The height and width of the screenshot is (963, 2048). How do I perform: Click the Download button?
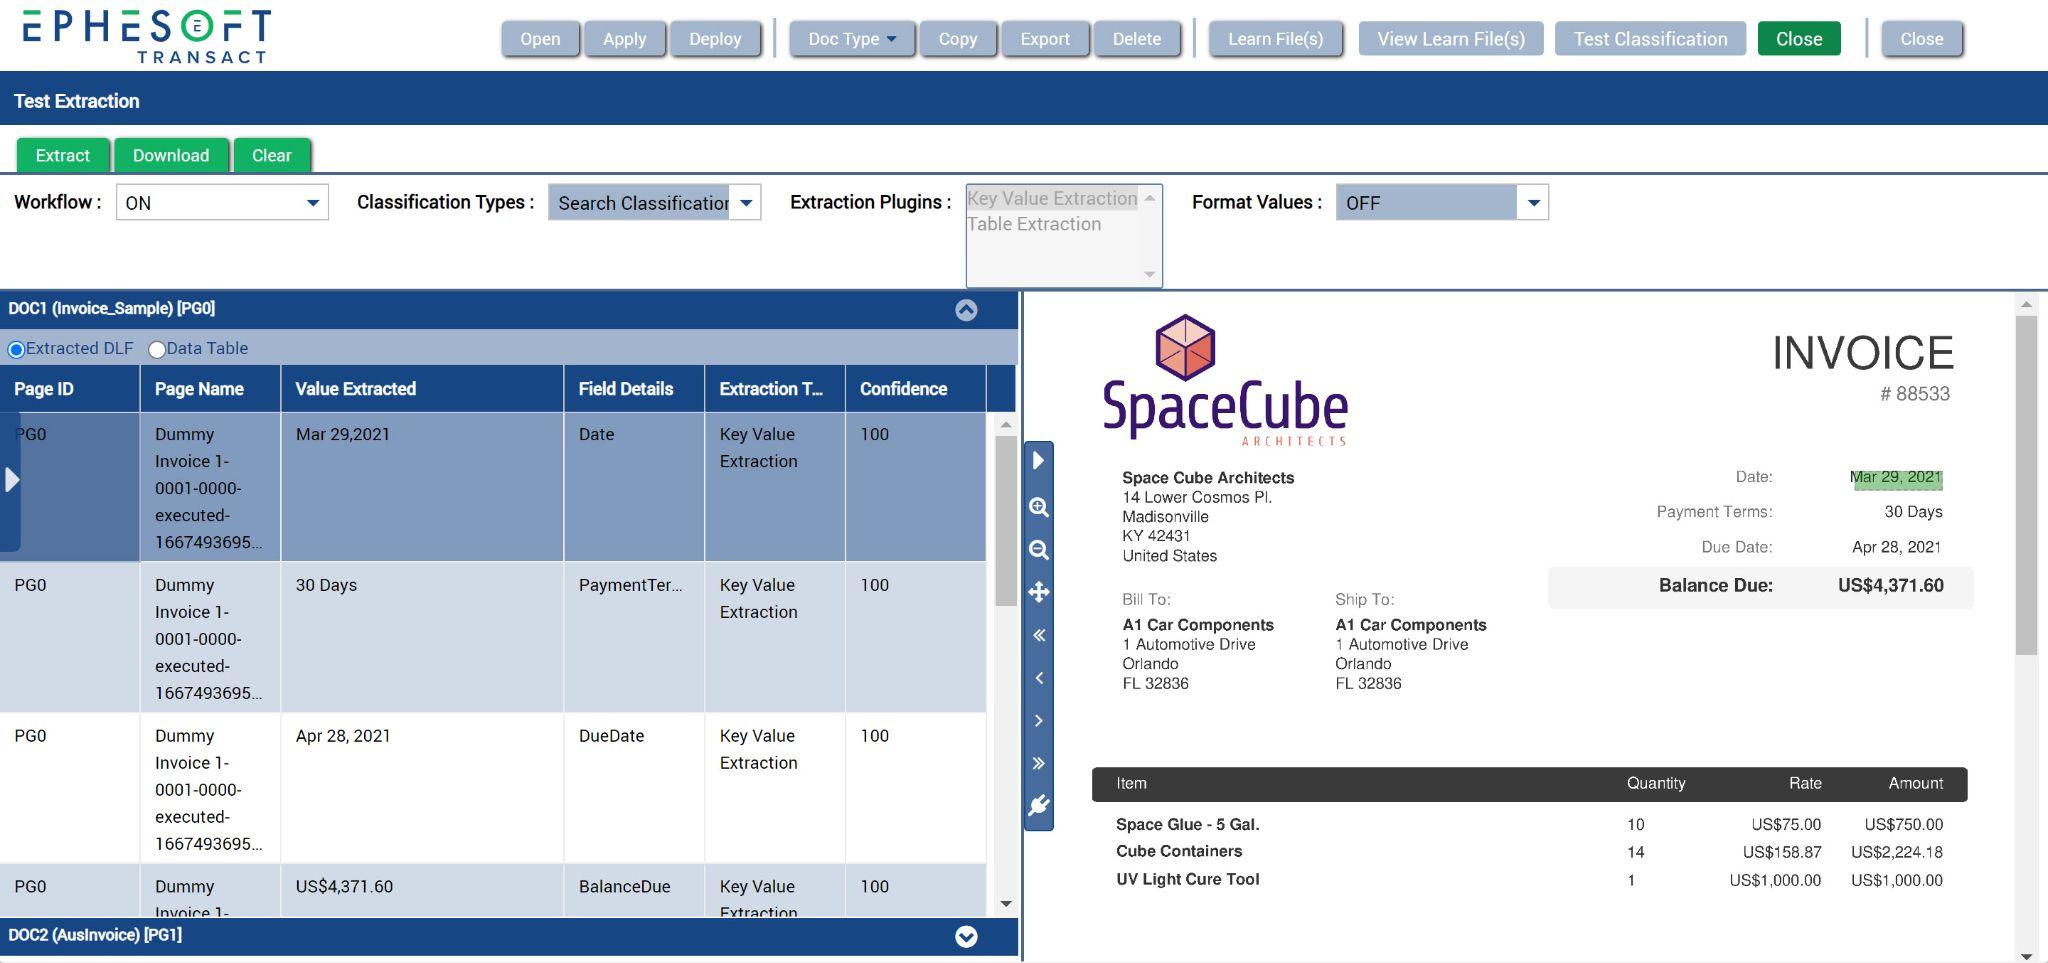click(x=171, y=155)
